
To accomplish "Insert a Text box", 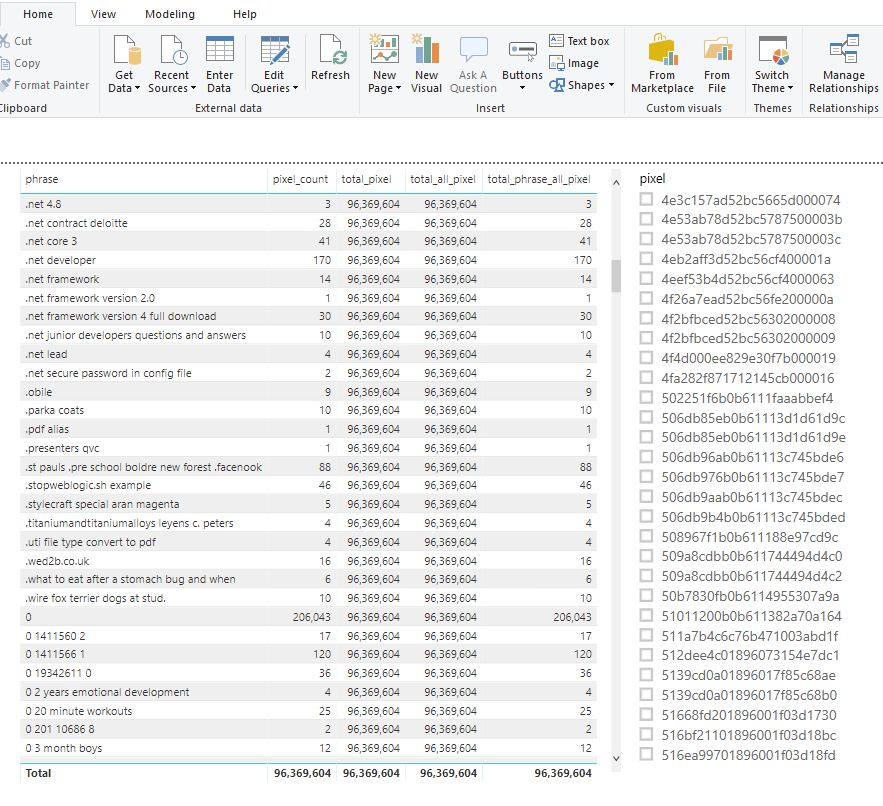I will click(579, 41).
